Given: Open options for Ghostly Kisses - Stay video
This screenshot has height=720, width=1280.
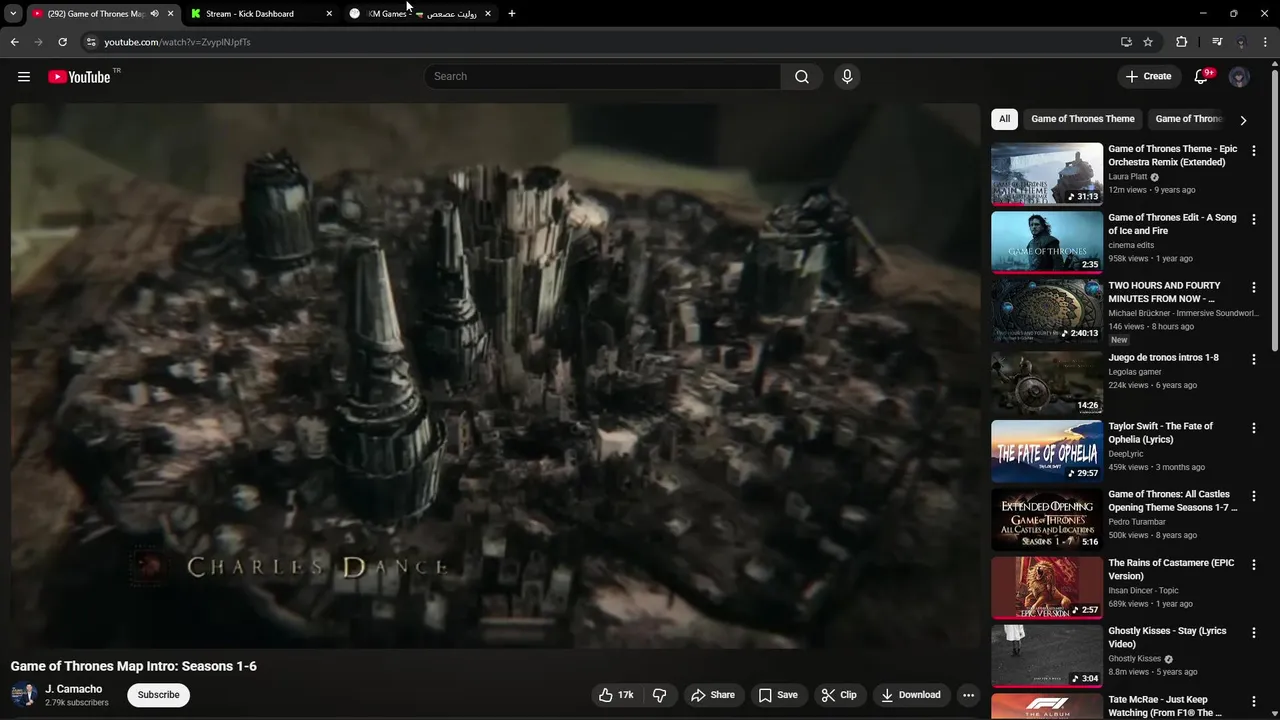Looking at the screenshot, I should click(x=1254, y=632).
